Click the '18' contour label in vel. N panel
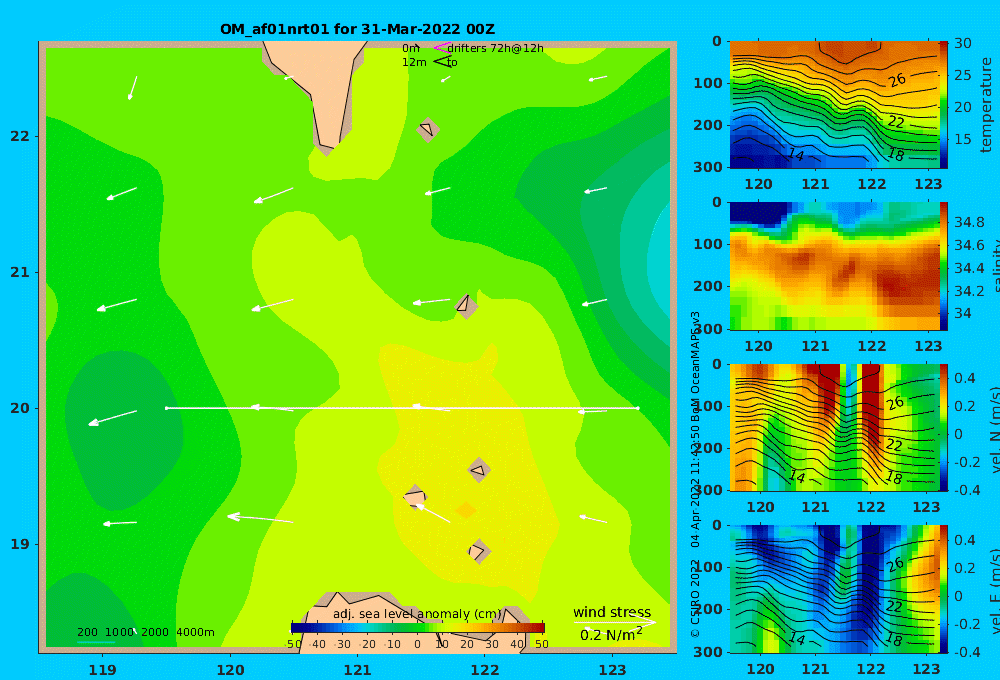Viewport: 1000px width, 680px height. point(895,477)
